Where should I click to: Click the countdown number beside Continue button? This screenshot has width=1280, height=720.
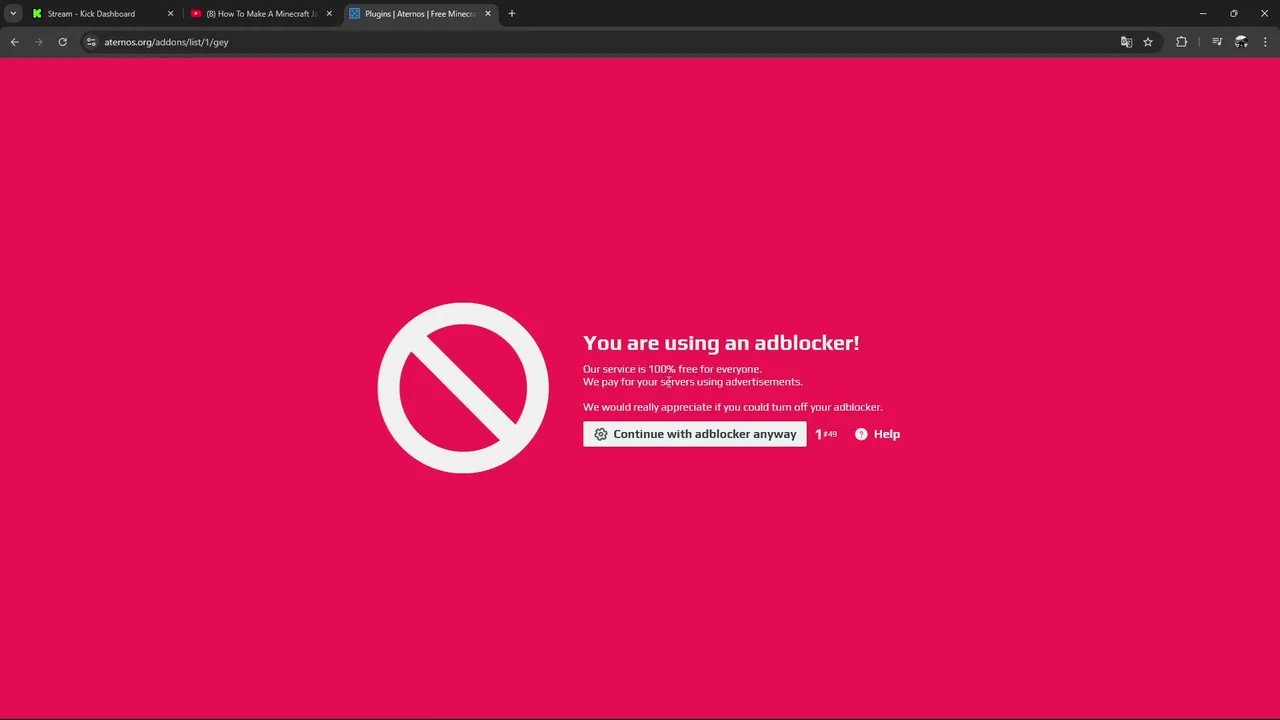pos(825,434)
